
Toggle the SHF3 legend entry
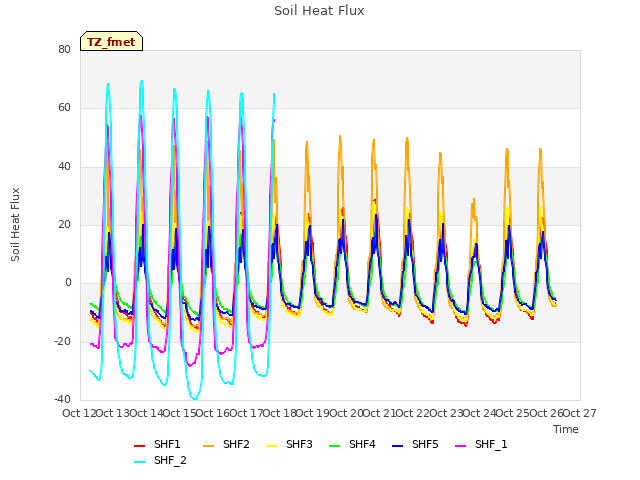[x=289, y=444]
